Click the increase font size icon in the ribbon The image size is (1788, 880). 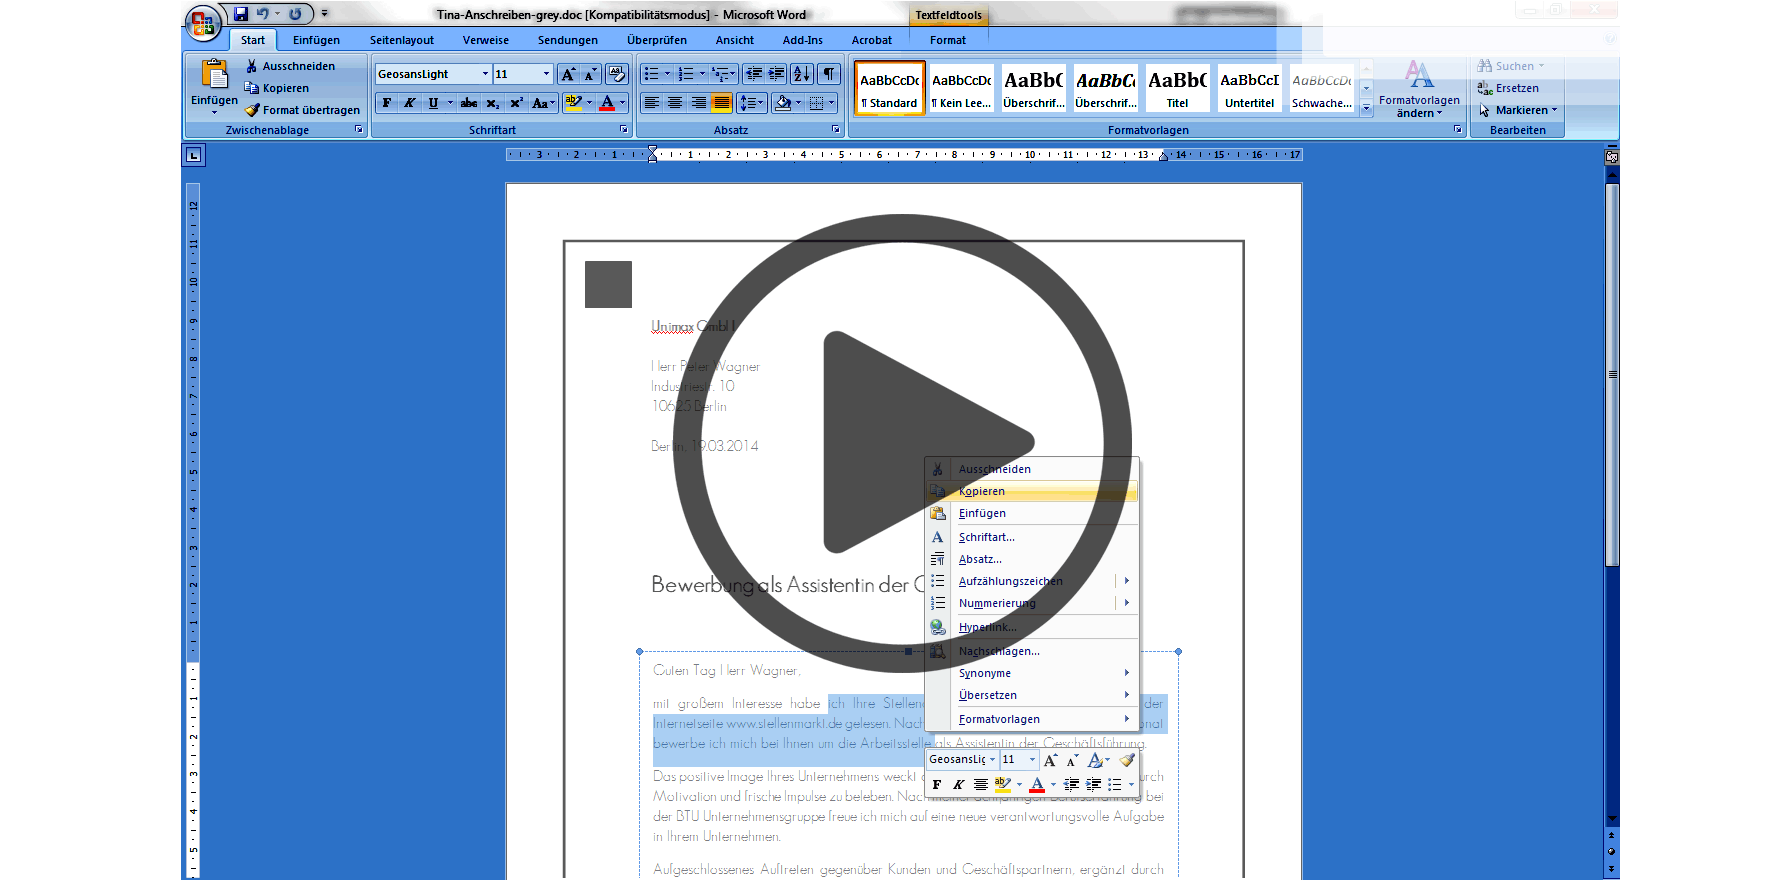[568, 74]
